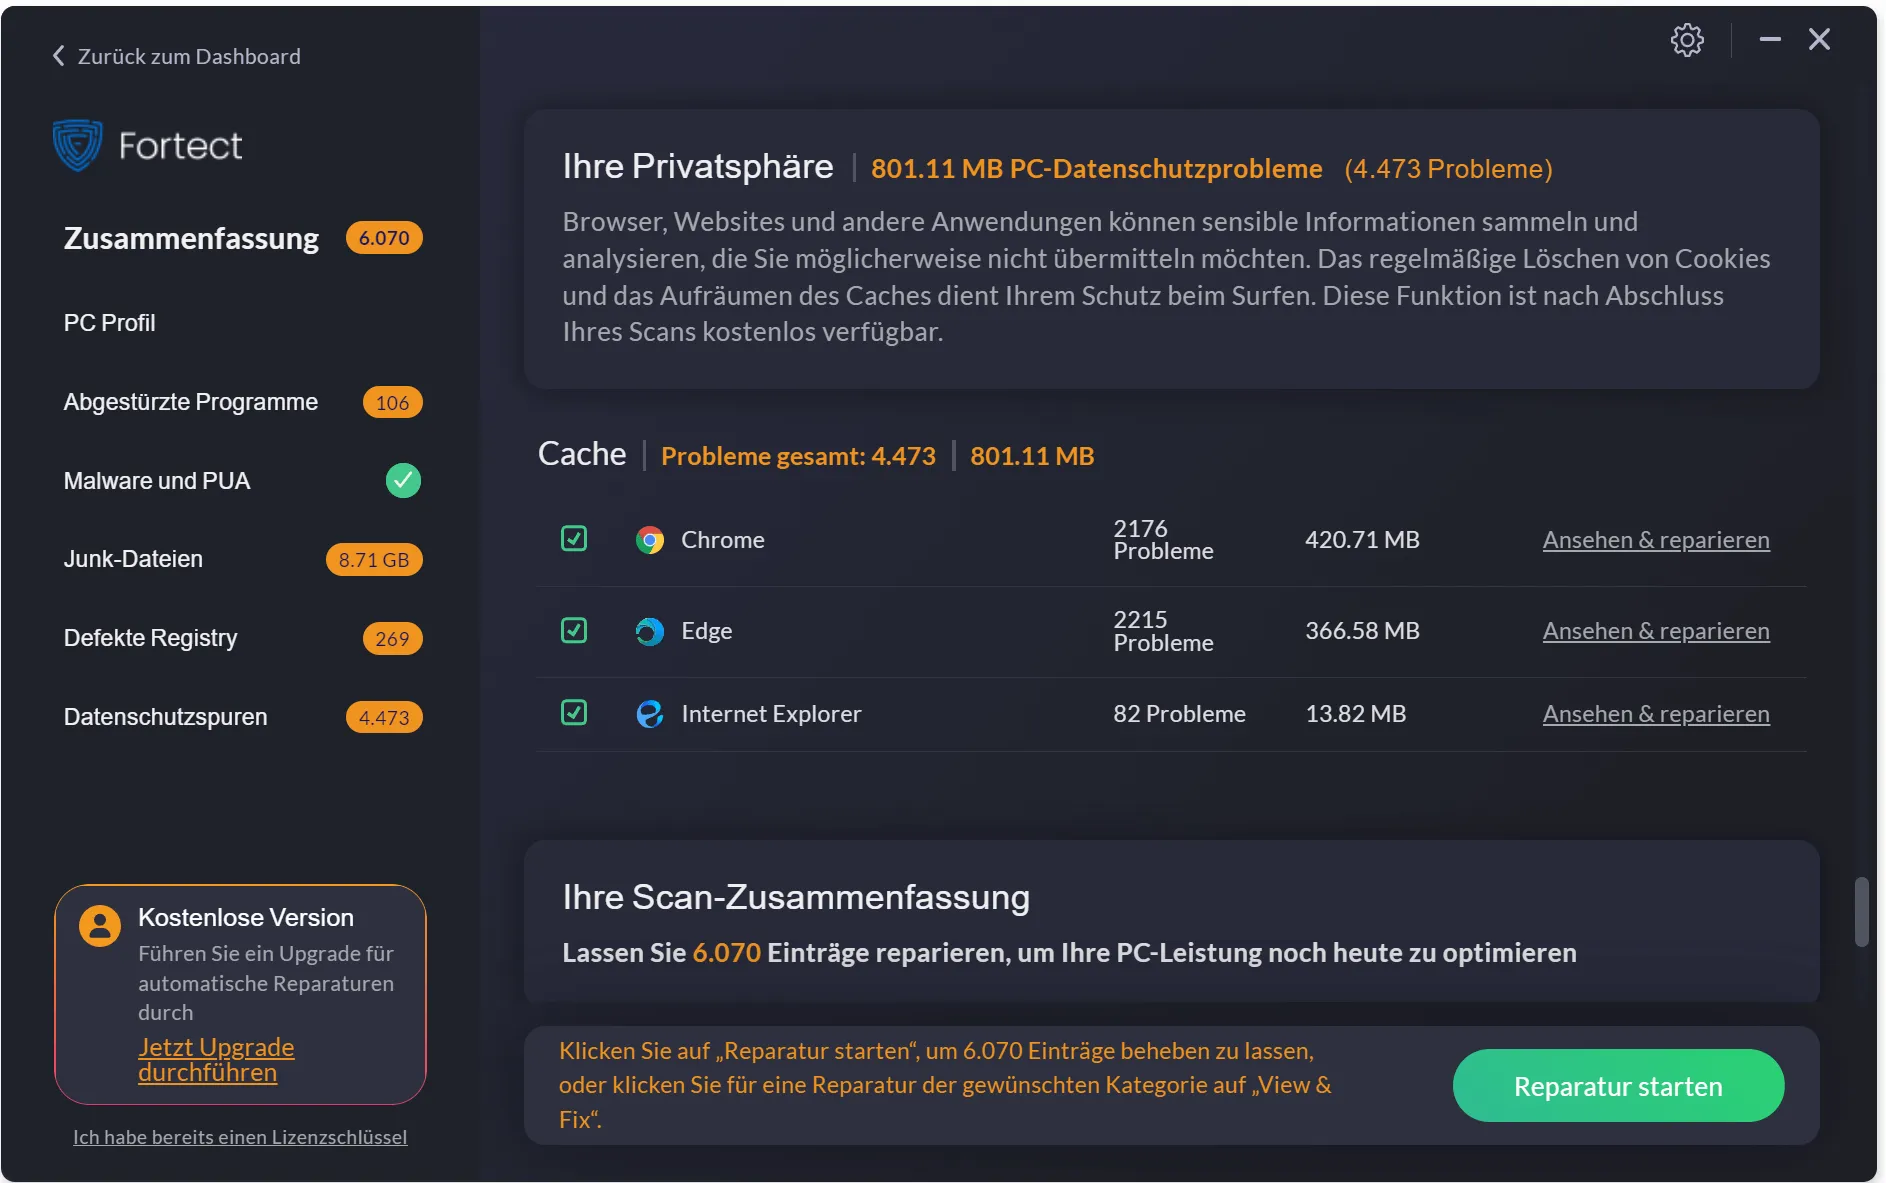Click Ich habe bereits einen Lizenzschlüssel
This screenshot has height=1183, width=1886.
[x=240, y=1137]
